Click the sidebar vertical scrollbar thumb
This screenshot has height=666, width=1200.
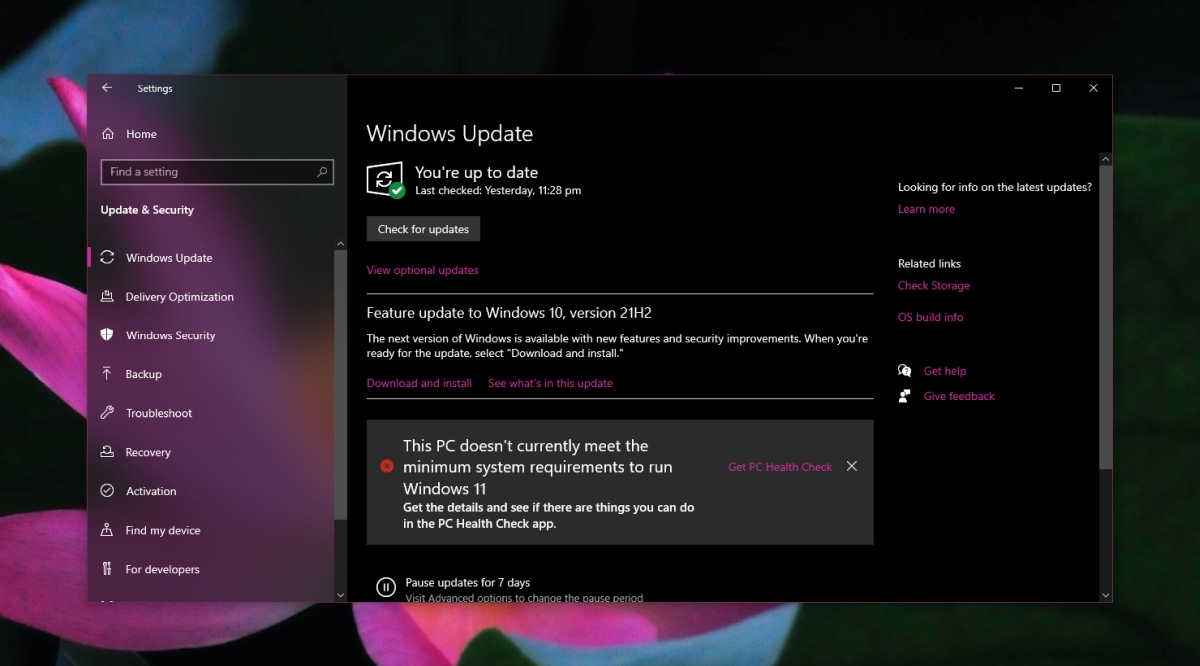[340, 384]
